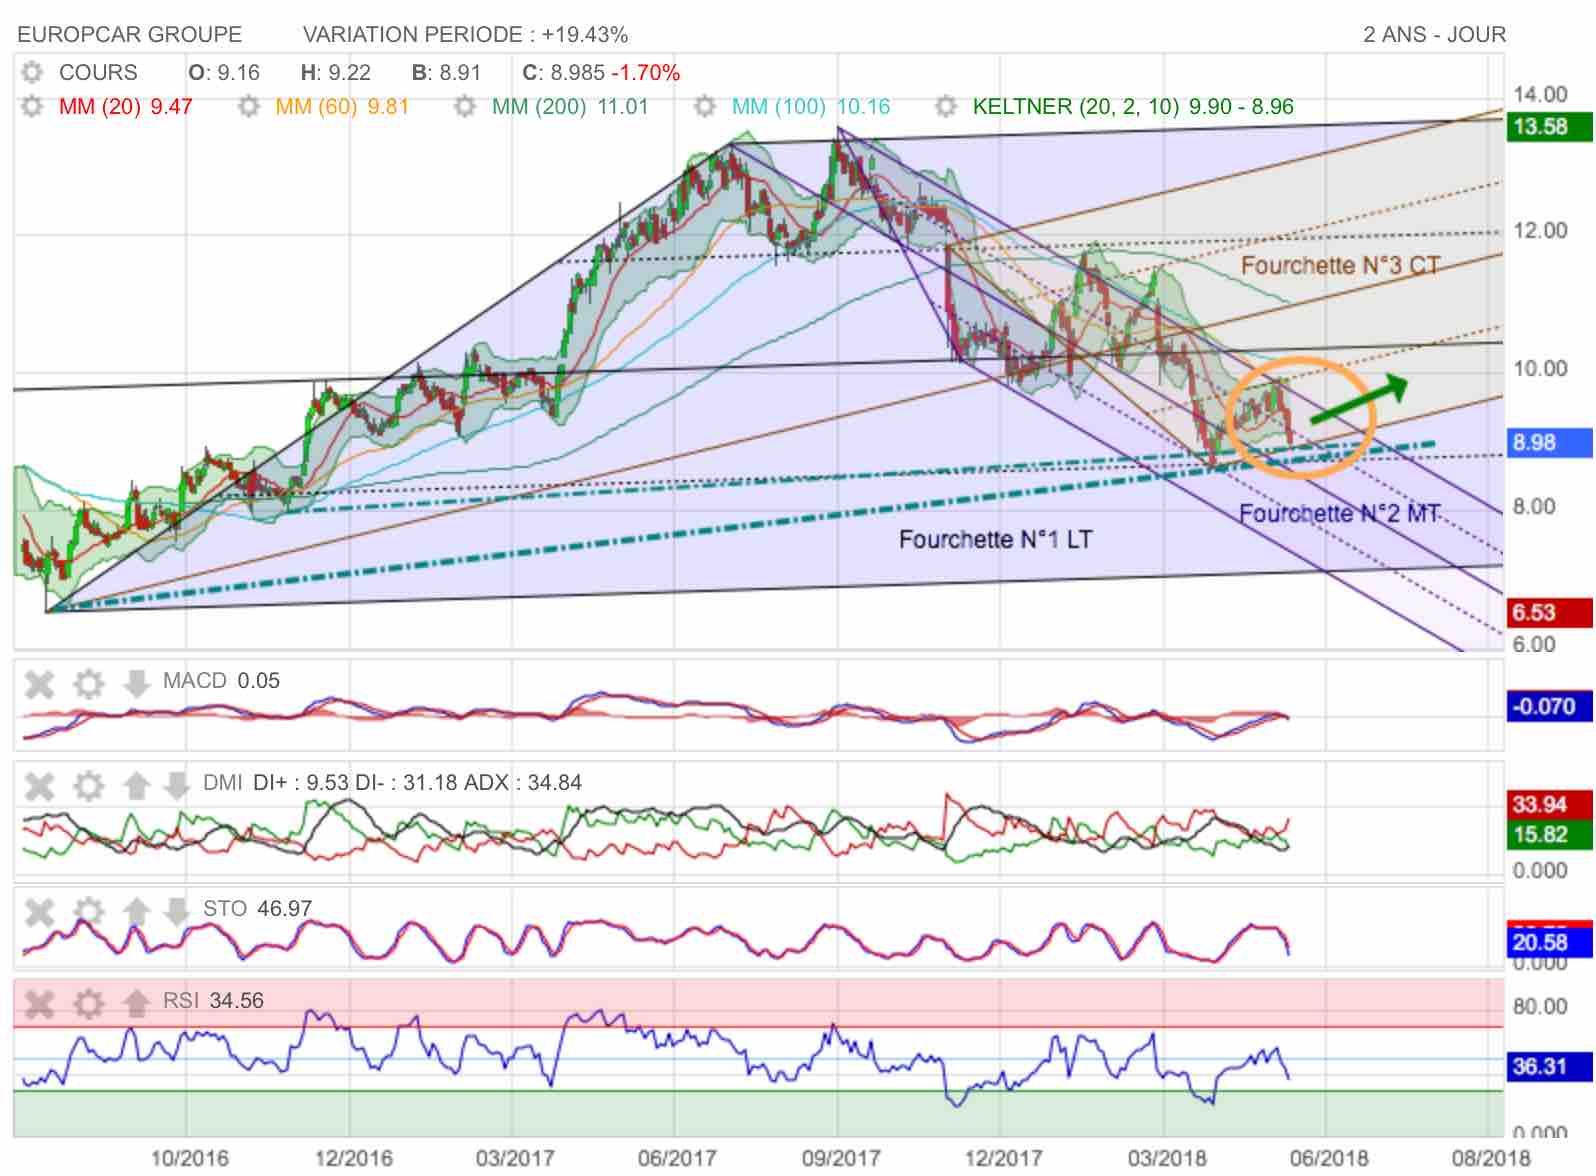The height and width of the screenshot is (1176, 1596).
Task: Click the 06/2017 date on time axis
Action: [x=677, y=1158]
